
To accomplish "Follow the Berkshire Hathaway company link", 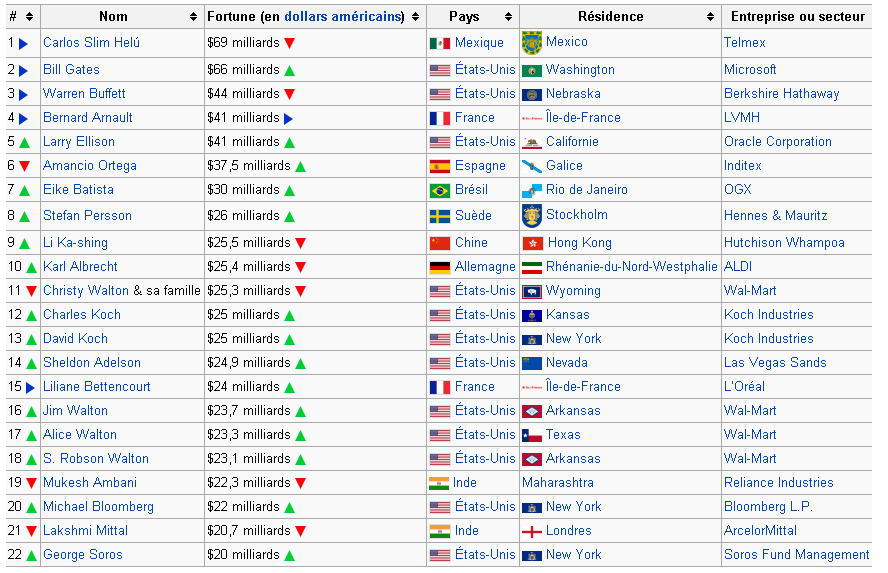I will tap(781, 94).
